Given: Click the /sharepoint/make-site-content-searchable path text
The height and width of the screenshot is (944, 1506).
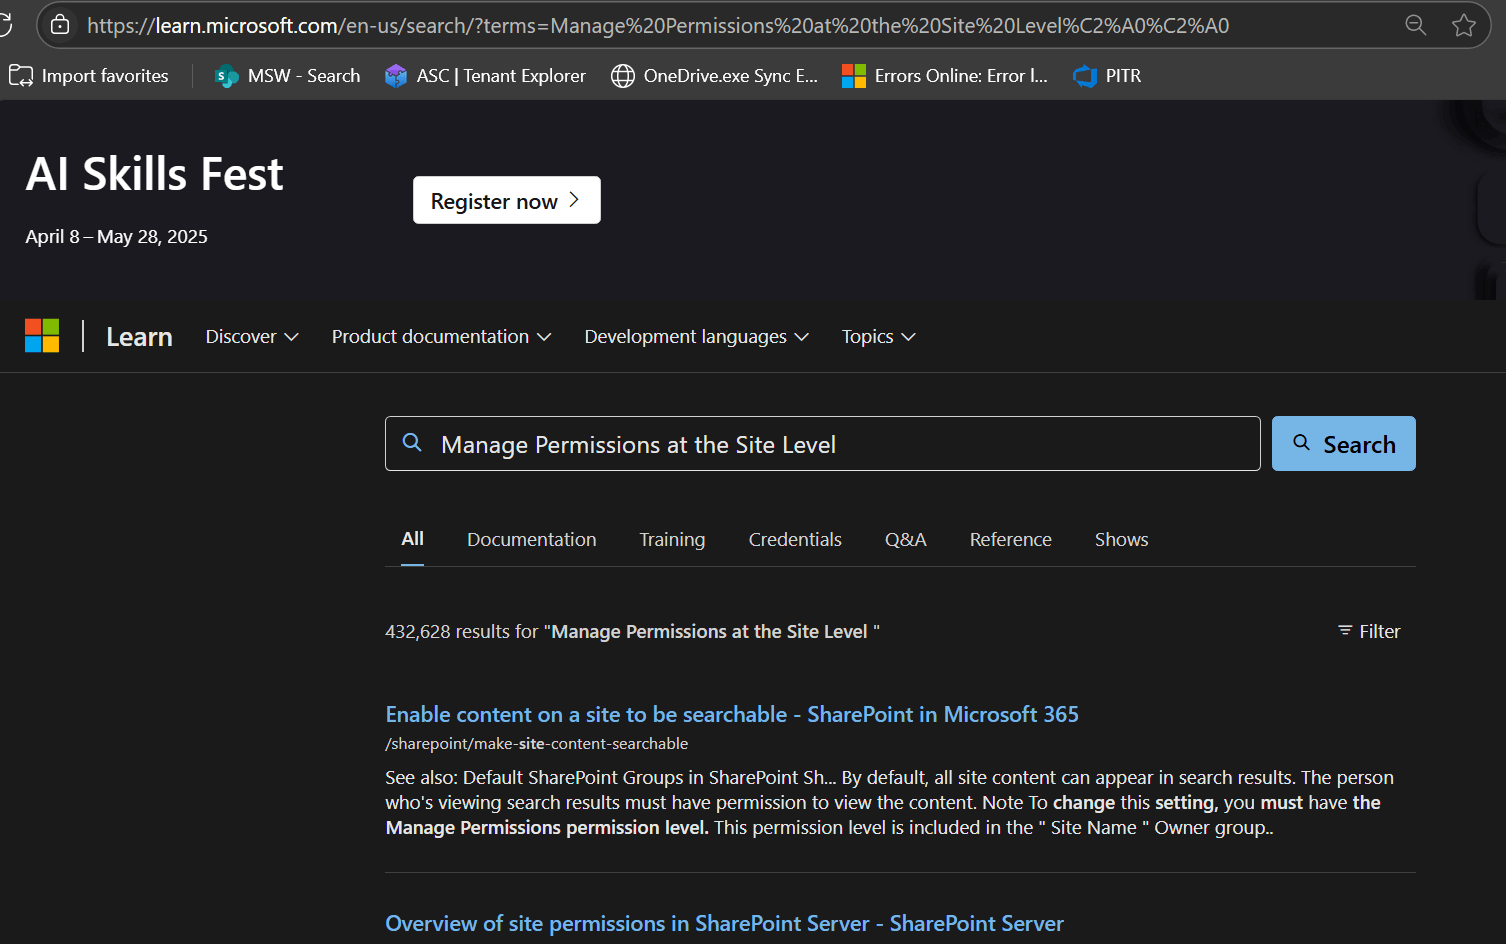Looking at the screenshot, I should [536, 744].
